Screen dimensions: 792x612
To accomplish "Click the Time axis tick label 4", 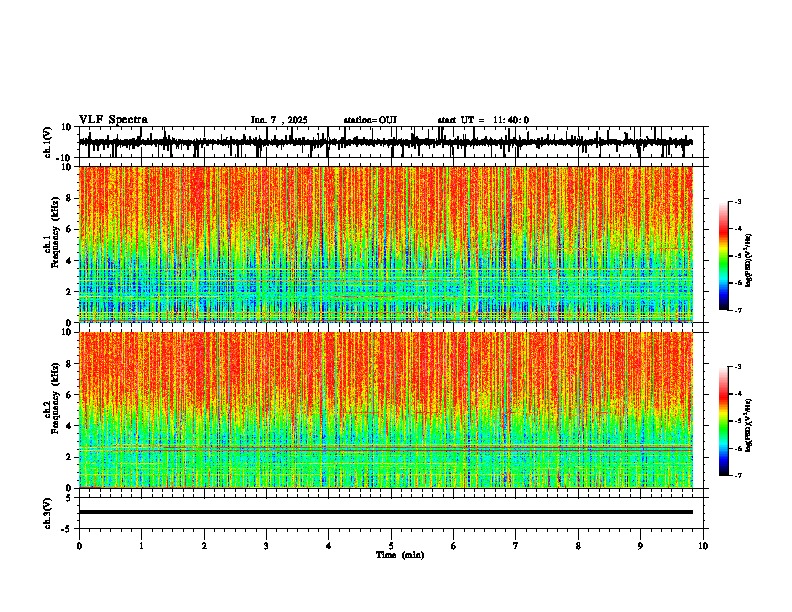I will [328, 546].
